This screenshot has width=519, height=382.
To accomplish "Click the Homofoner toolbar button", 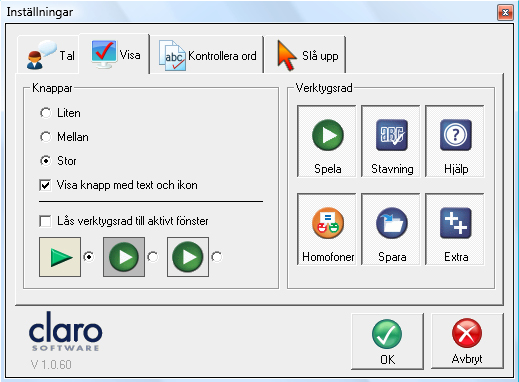I will (327, 229).
